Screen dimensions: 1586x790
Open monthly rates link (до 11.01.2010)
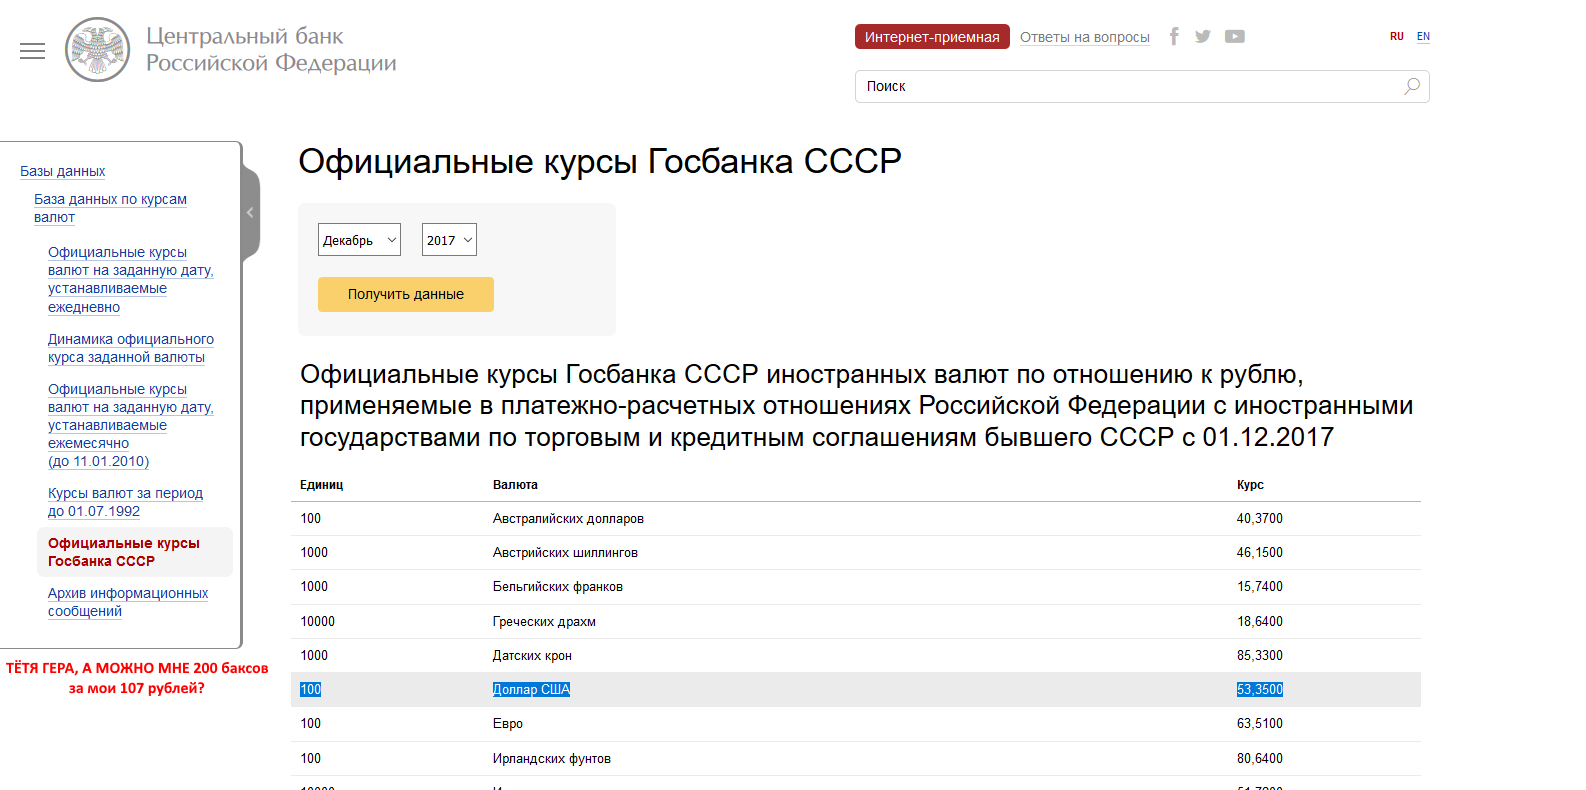(130, 425)
